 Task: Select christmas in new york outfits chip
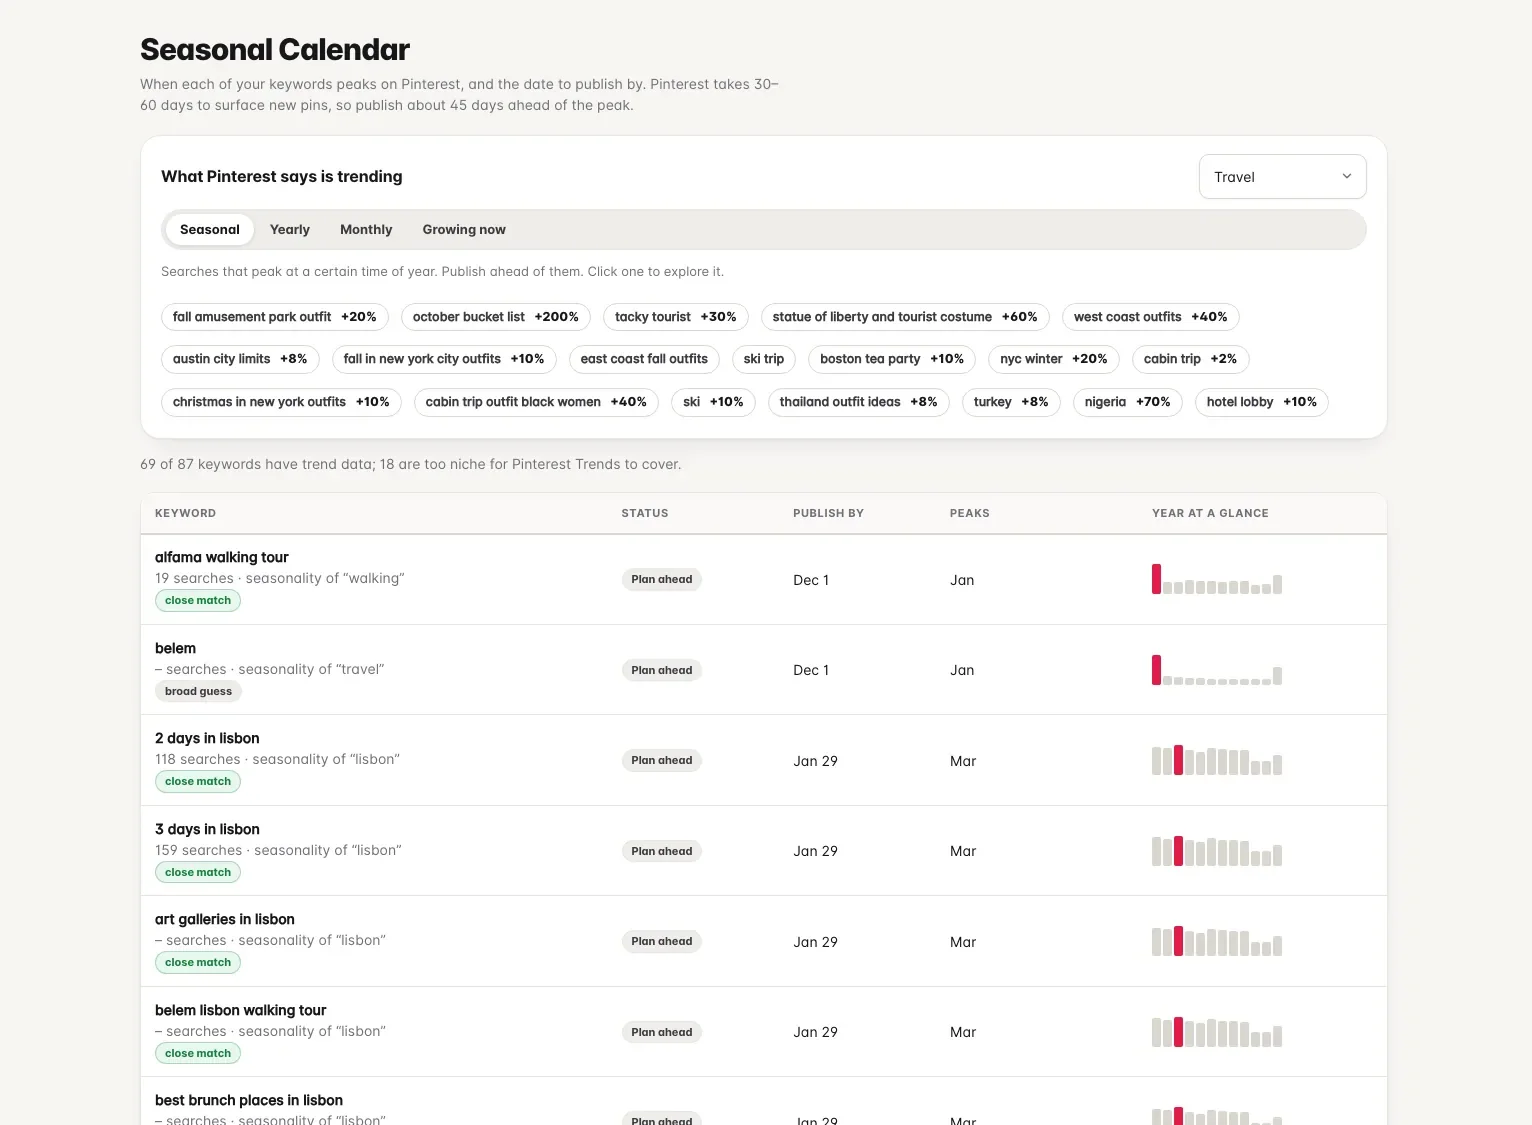281,402
